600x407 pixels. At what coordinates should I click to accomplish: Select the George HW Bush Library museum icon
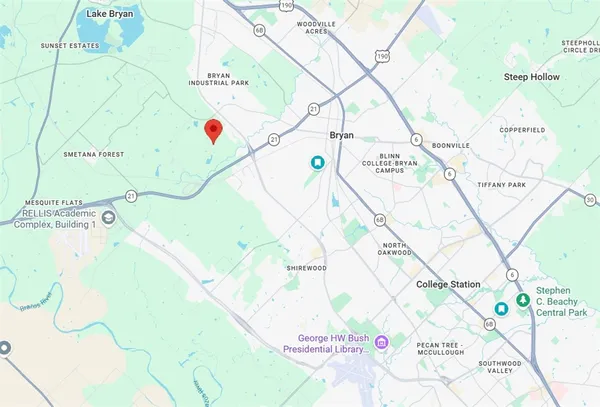coord(381,342)
